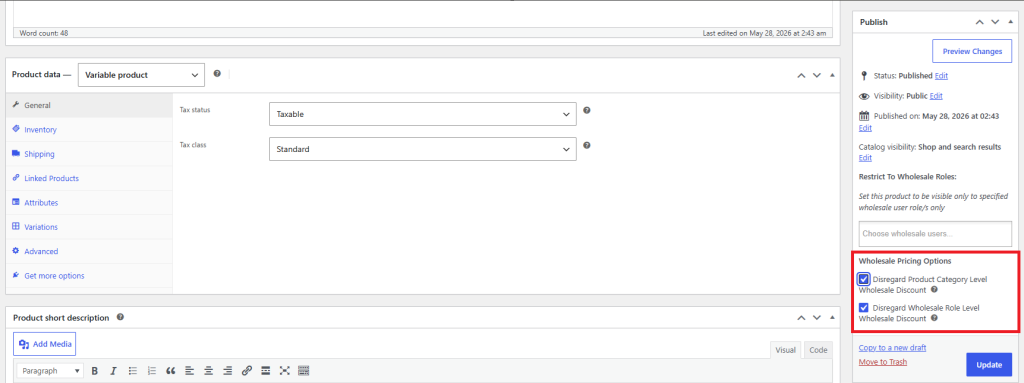Open the Paragraph format dropdown

[x=50, y=371]
